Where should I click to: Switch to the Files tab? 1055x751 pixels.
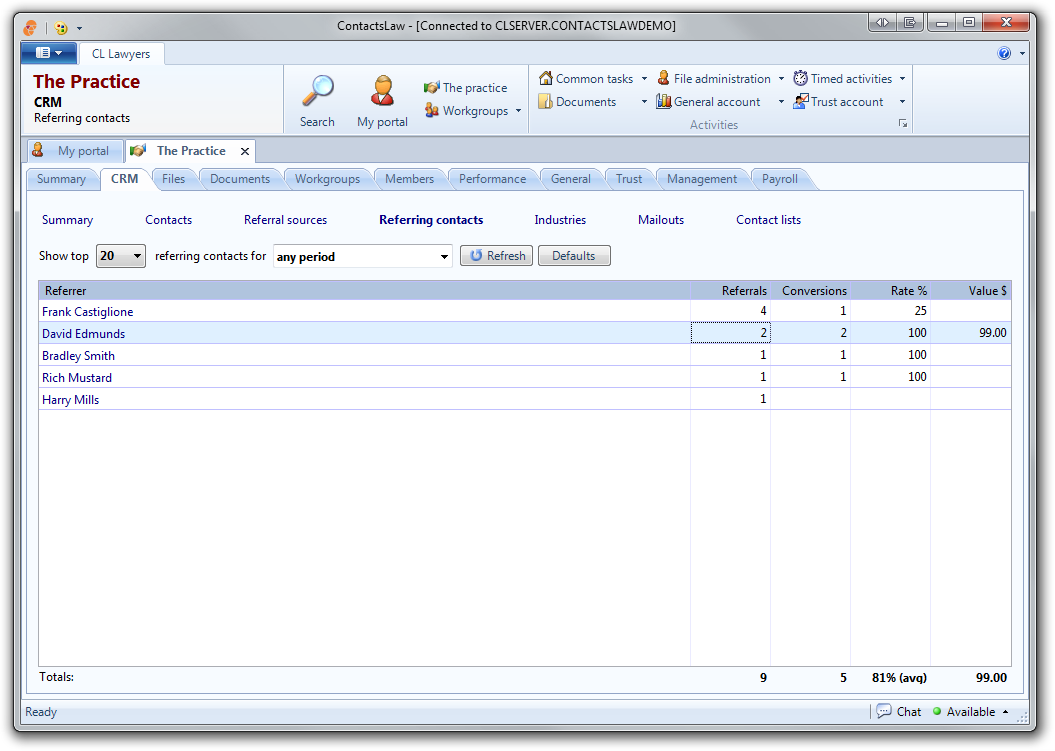tap(174, 179)
